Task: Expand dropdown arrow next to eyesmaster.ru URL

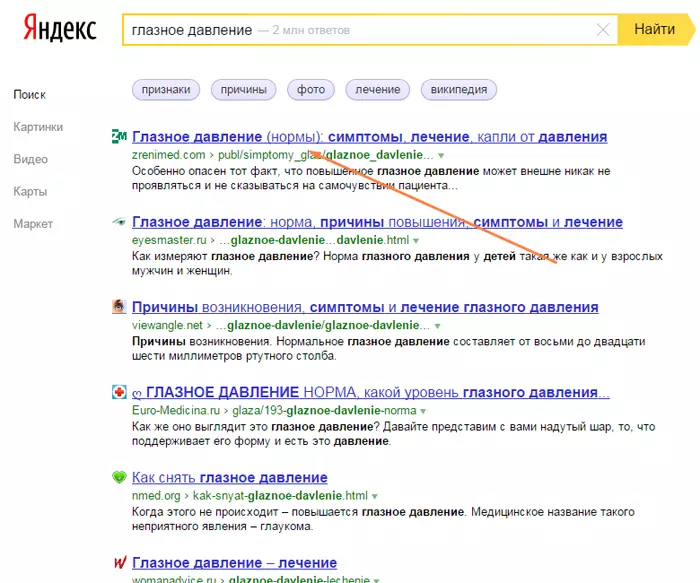Action: tap(416, 241)
